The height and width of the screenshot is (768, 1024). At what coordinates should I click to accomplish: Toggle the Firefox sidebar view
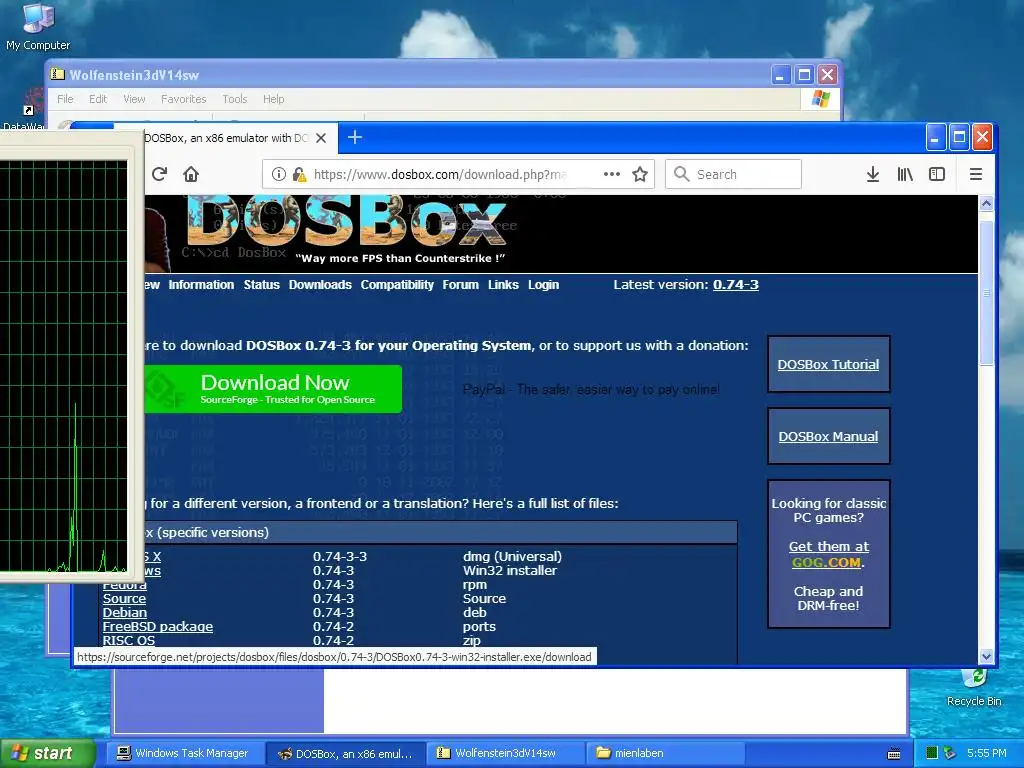[x=936, y=174]
